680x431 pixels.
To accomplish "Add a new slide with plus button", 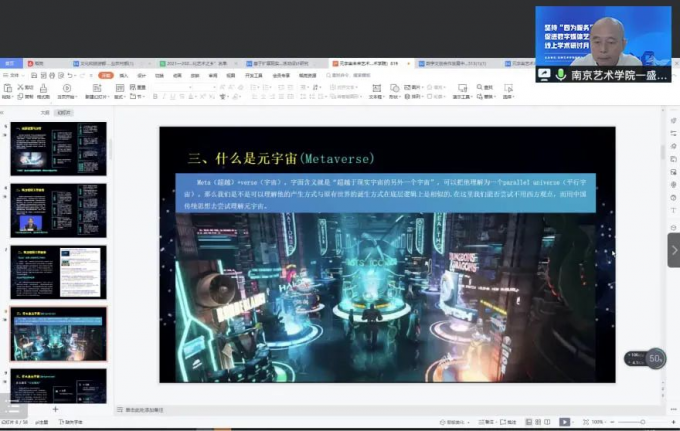I will pyautogui.click(x=55, y=409).
